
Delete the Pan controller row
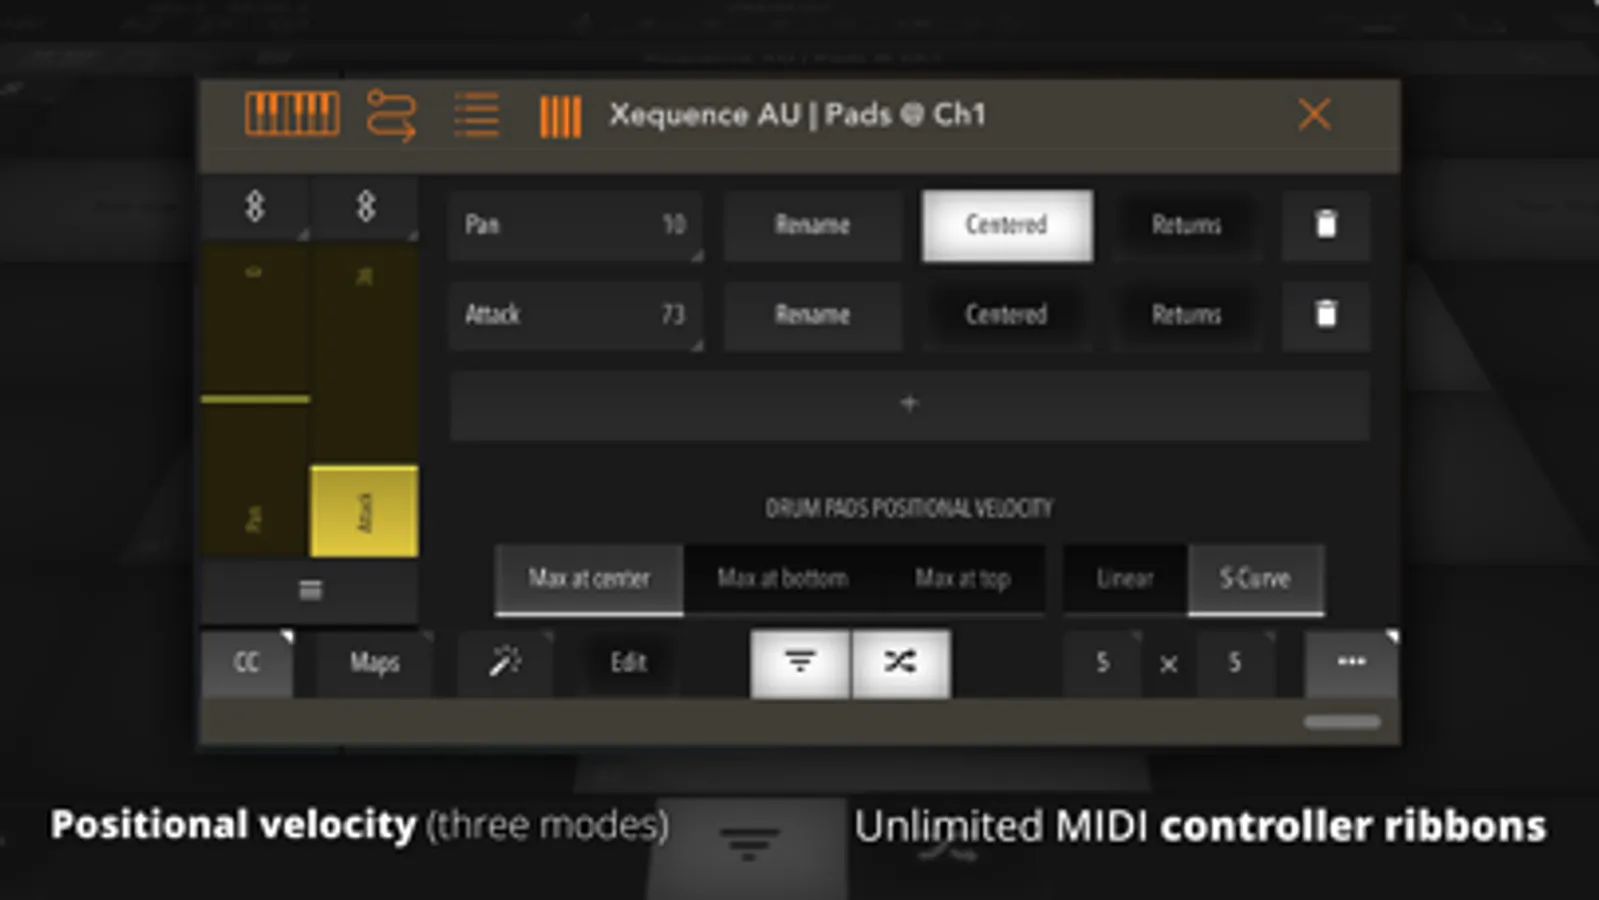[x=1326, y=224]
